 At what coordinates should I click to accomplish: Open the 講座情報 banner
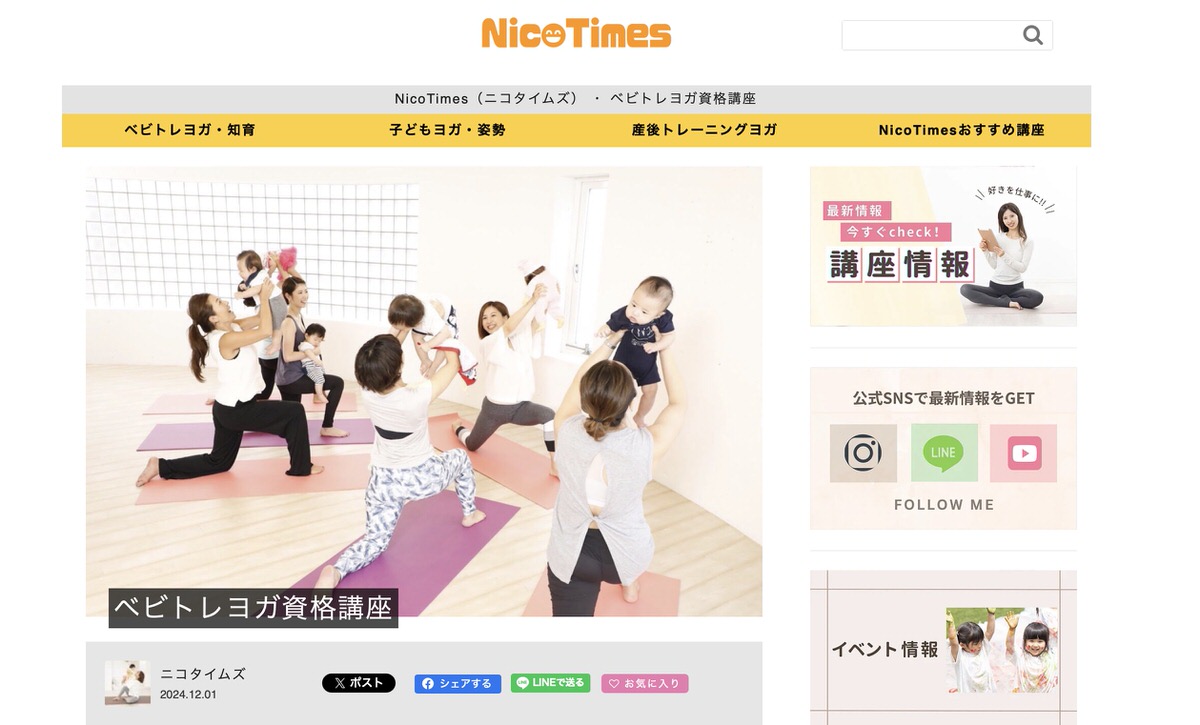942,246
